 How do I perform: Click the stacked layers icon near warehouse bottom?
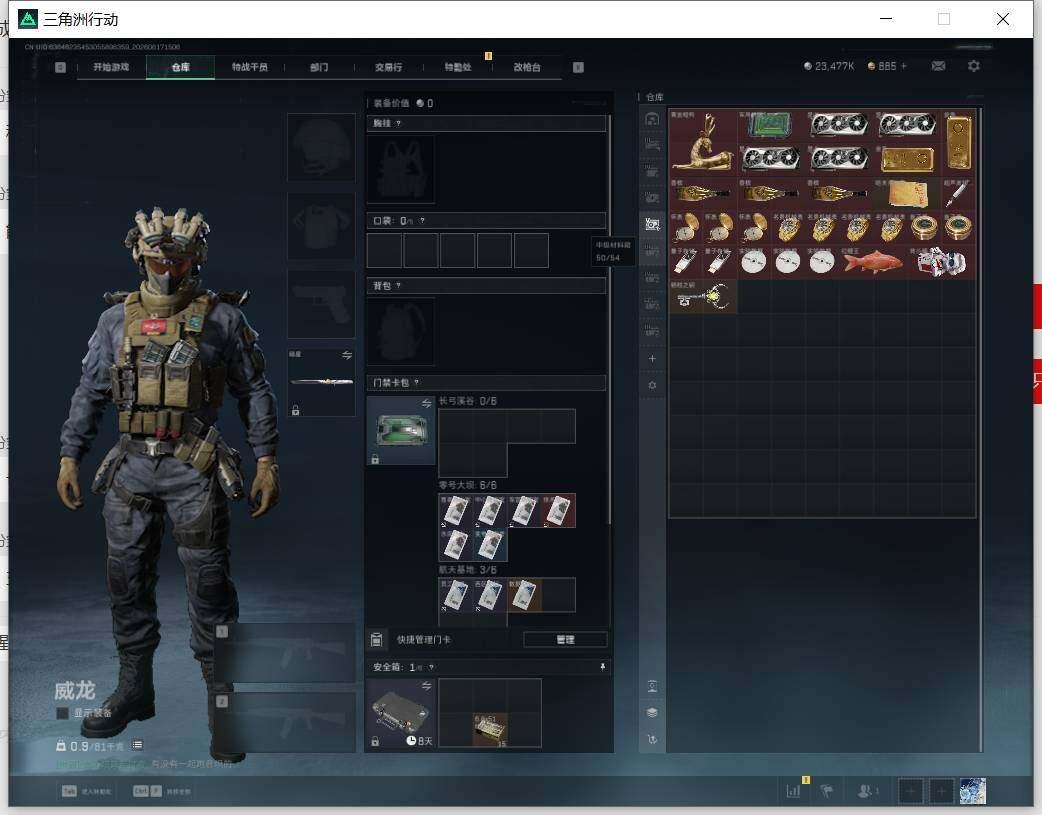coord(652,712)
